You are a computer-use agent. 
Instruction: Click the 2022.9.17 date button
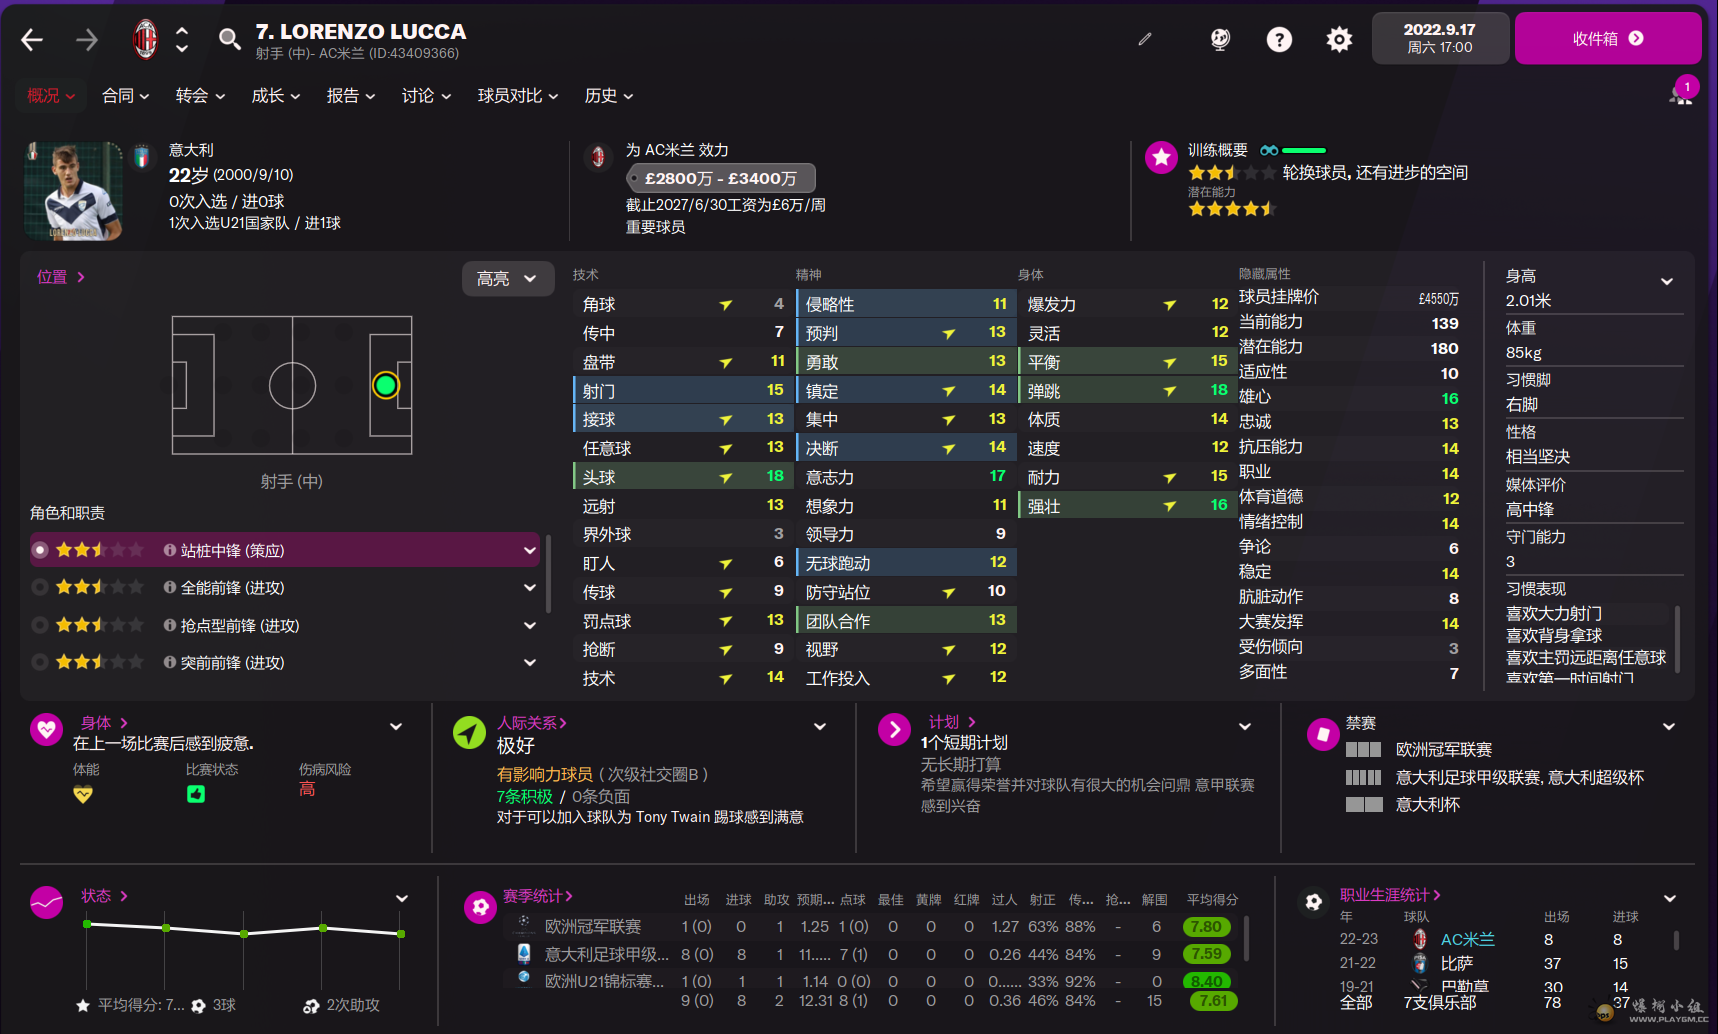1440,38
